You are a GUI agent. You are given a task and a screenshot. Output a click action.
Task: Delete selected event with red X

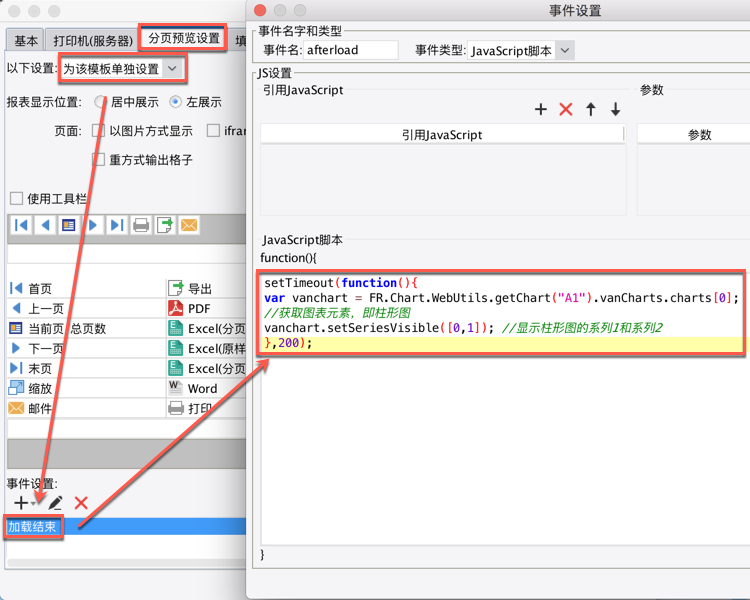click(81, 503)
